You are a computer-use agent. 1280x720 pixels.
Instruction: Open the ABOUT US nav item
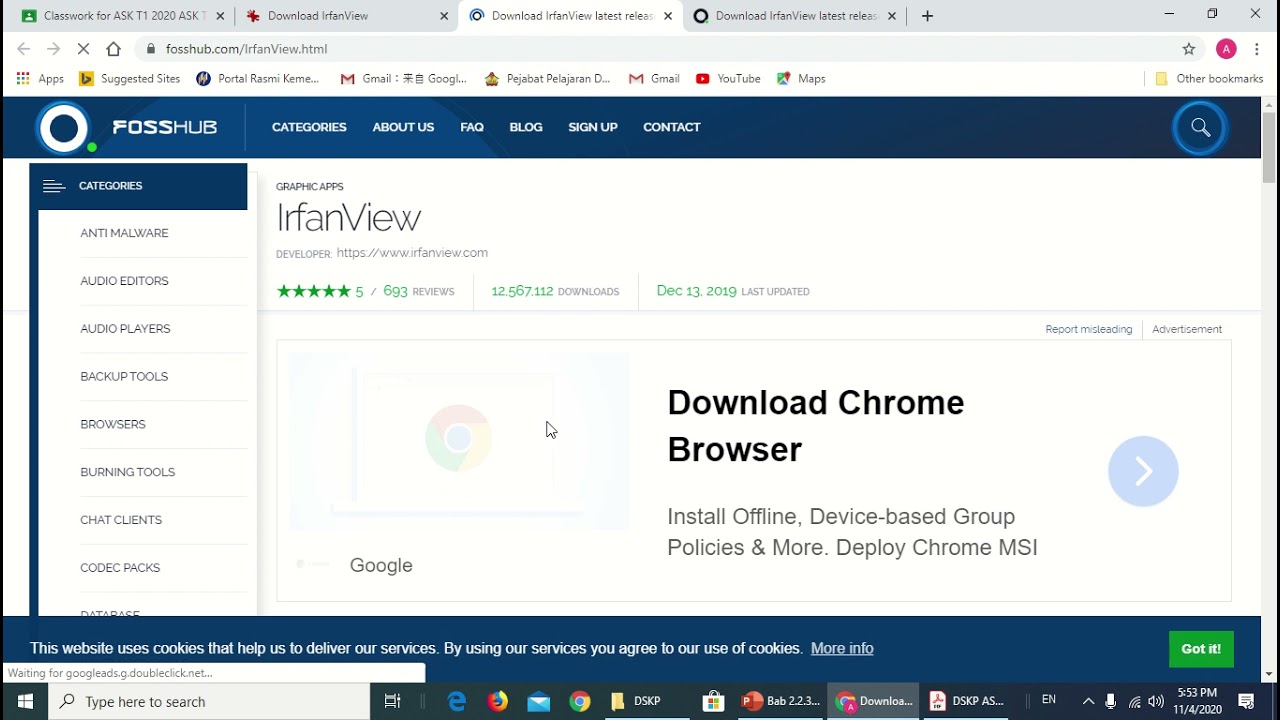(403, 127)
